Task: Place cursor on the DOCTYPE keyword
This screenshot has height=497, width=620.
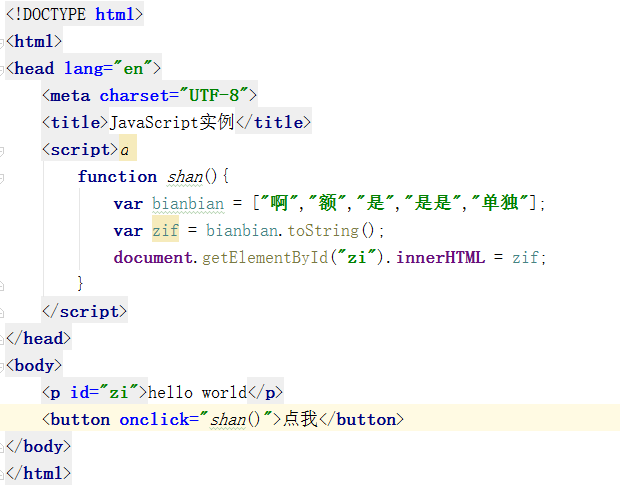Action: click(x=54, y=15)
